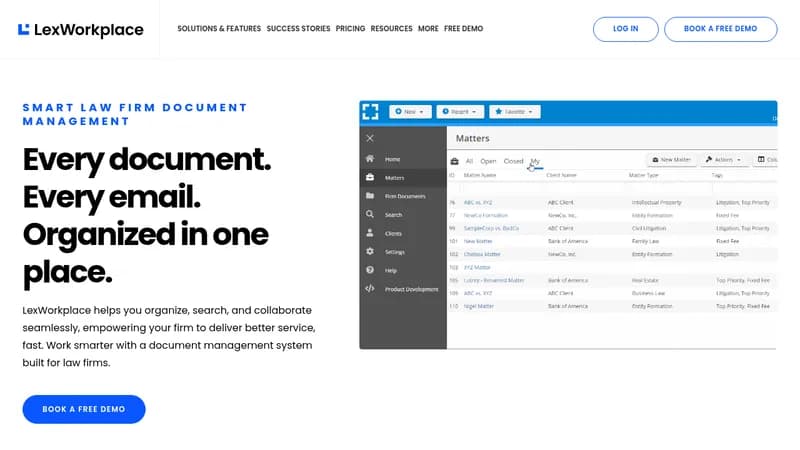Click the Matters briefcase icon in sidebar

(370, 177)
